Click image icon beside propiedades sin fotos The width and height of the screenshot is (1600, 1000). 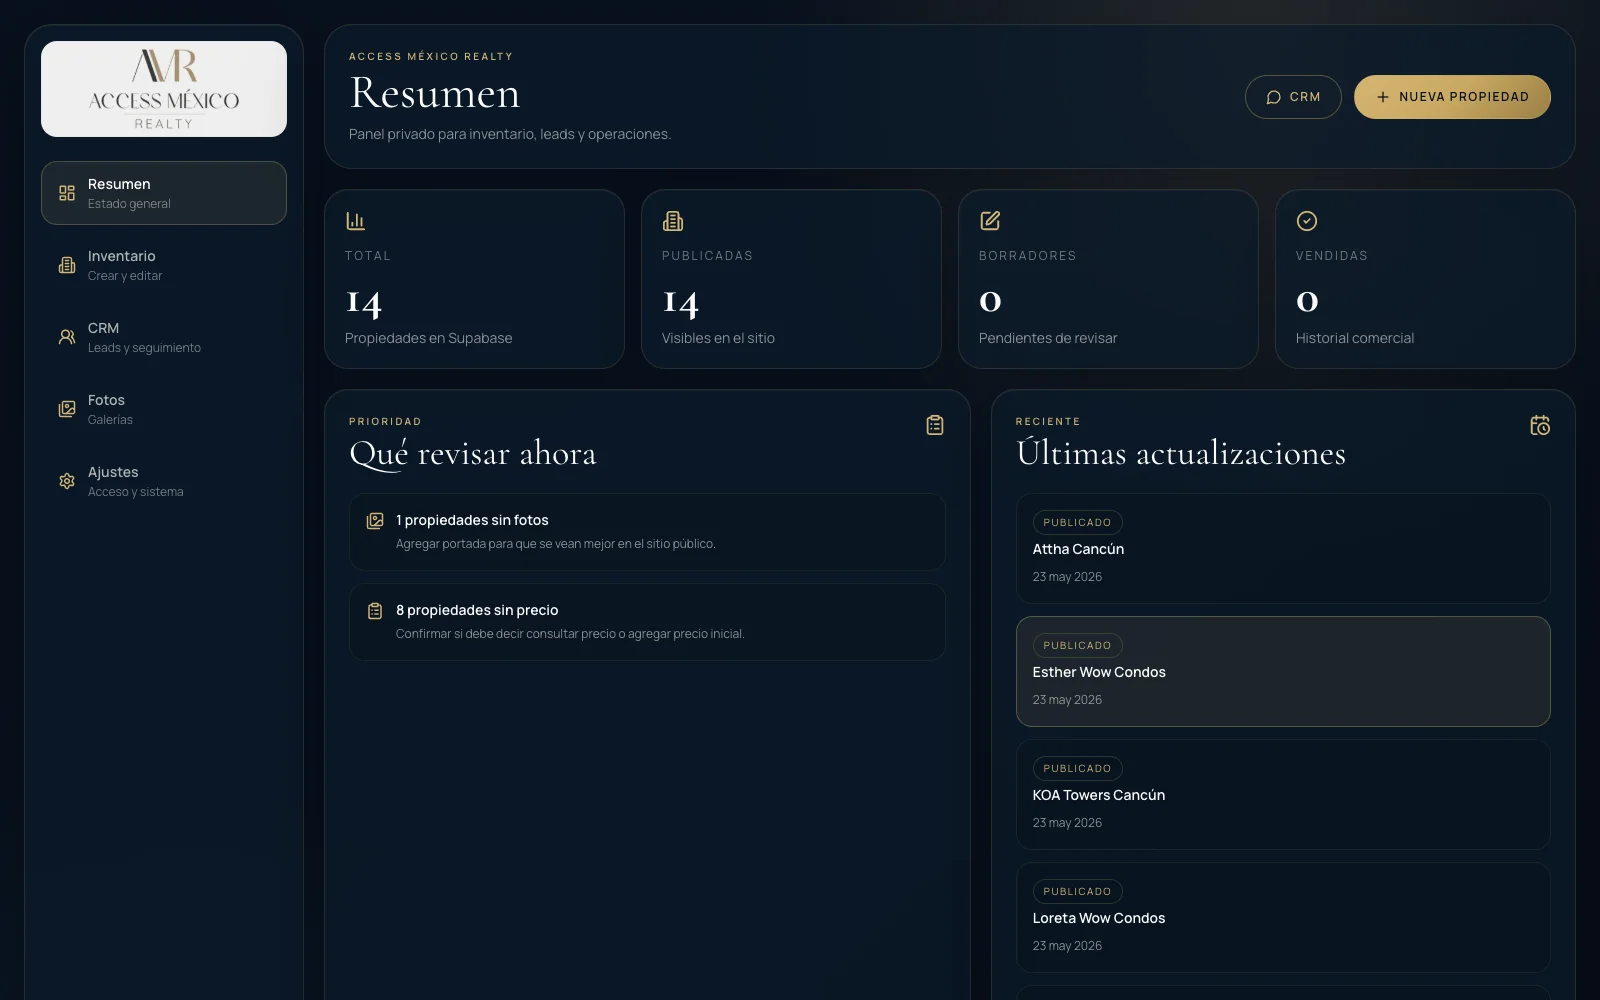pos(375,521)
